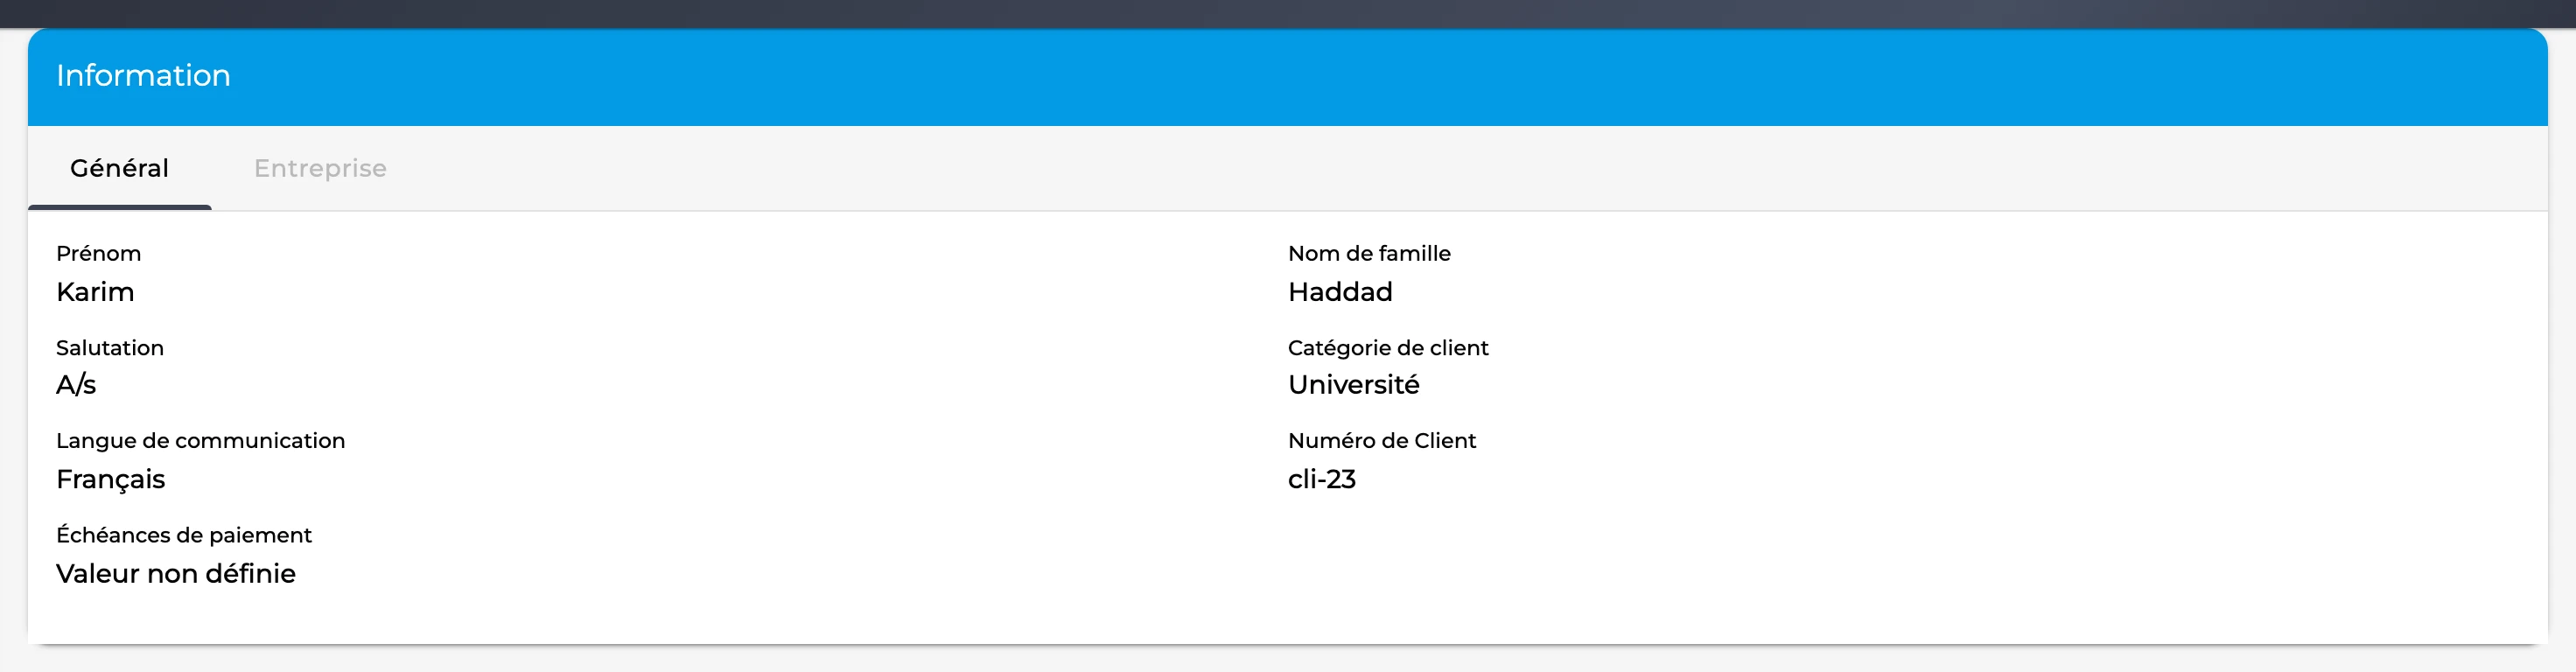Select the Valeur non définie payment value
The height and width of the screenshot is (672, 2576).
(176, 573)
